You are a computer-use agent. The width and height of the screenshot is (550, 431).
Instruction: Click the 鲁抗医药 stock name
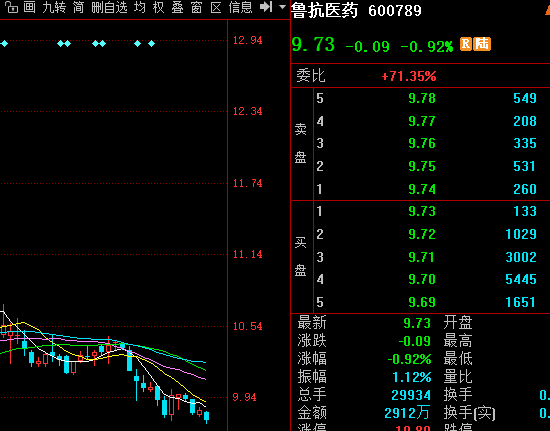click(x=324, y=10)
